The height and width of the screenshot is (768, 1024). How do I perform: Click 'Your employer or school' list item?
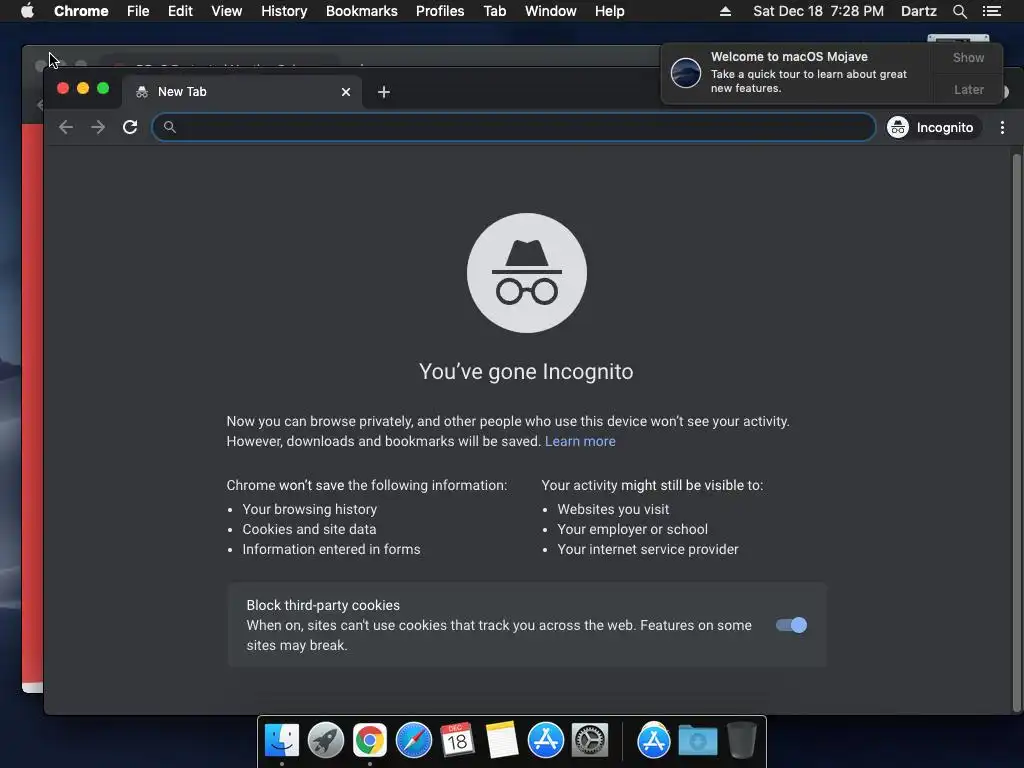pyautogui.click(x=633, y=530)
